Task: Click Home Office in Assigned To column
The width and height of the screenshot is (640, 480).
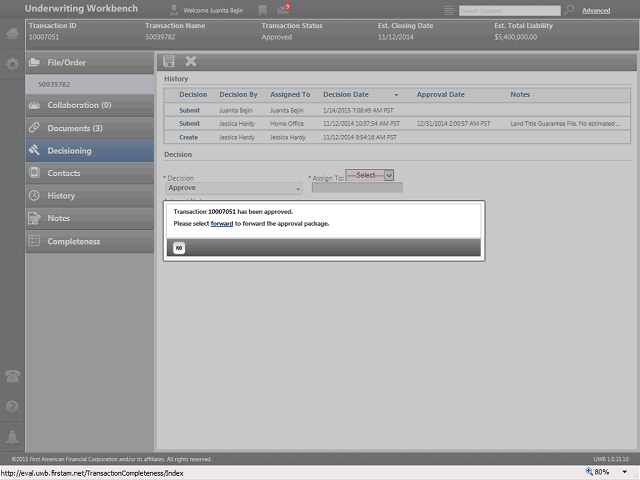Action: 287,124
